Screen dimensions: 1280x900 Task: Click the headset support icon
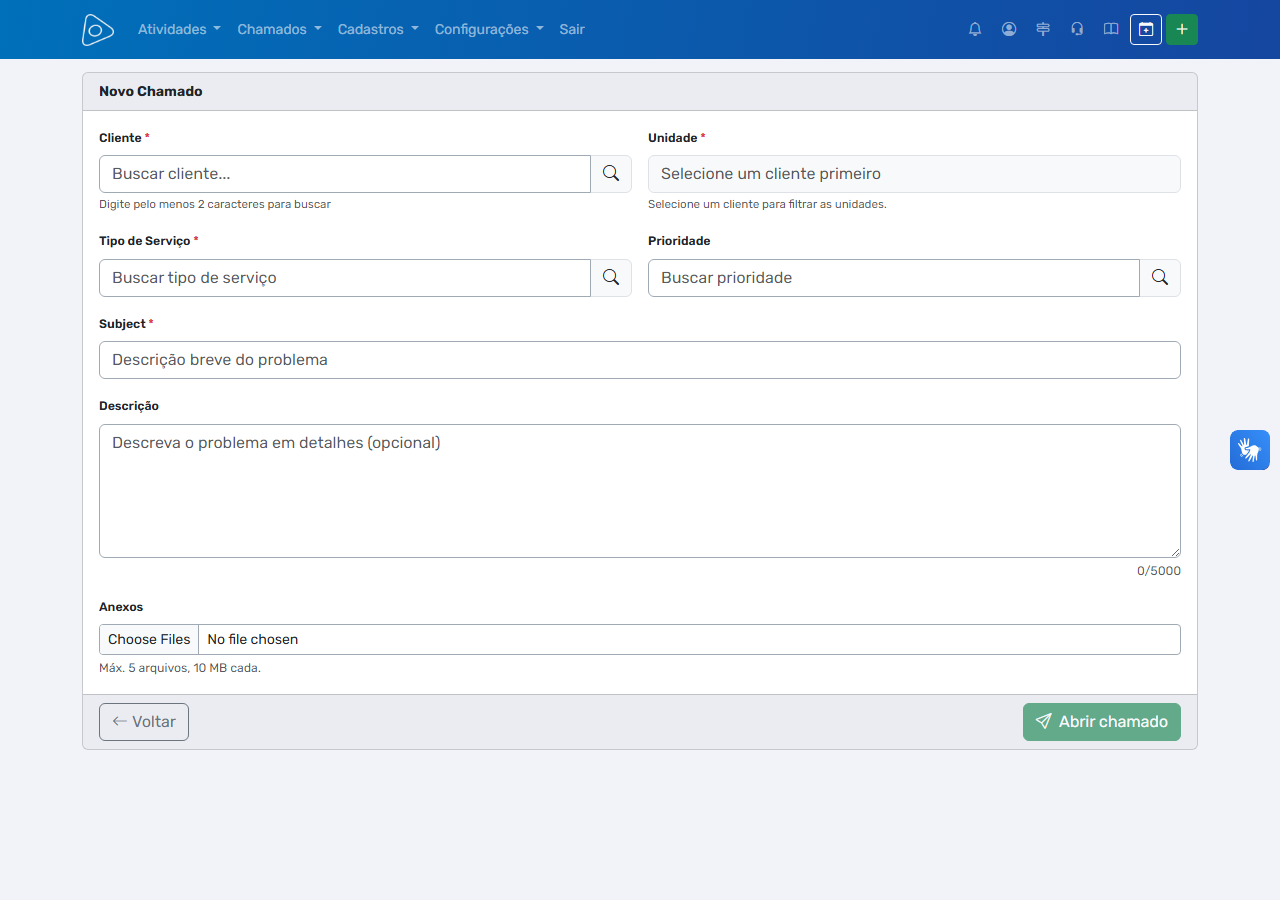[x=1077, y=29]
